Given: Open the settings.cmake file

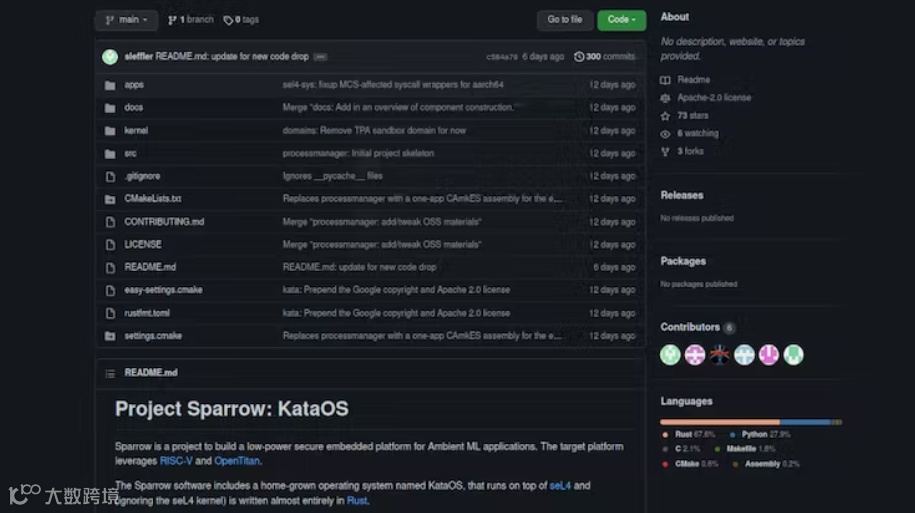Looking at the screenshot, I should tap(153, 336).
